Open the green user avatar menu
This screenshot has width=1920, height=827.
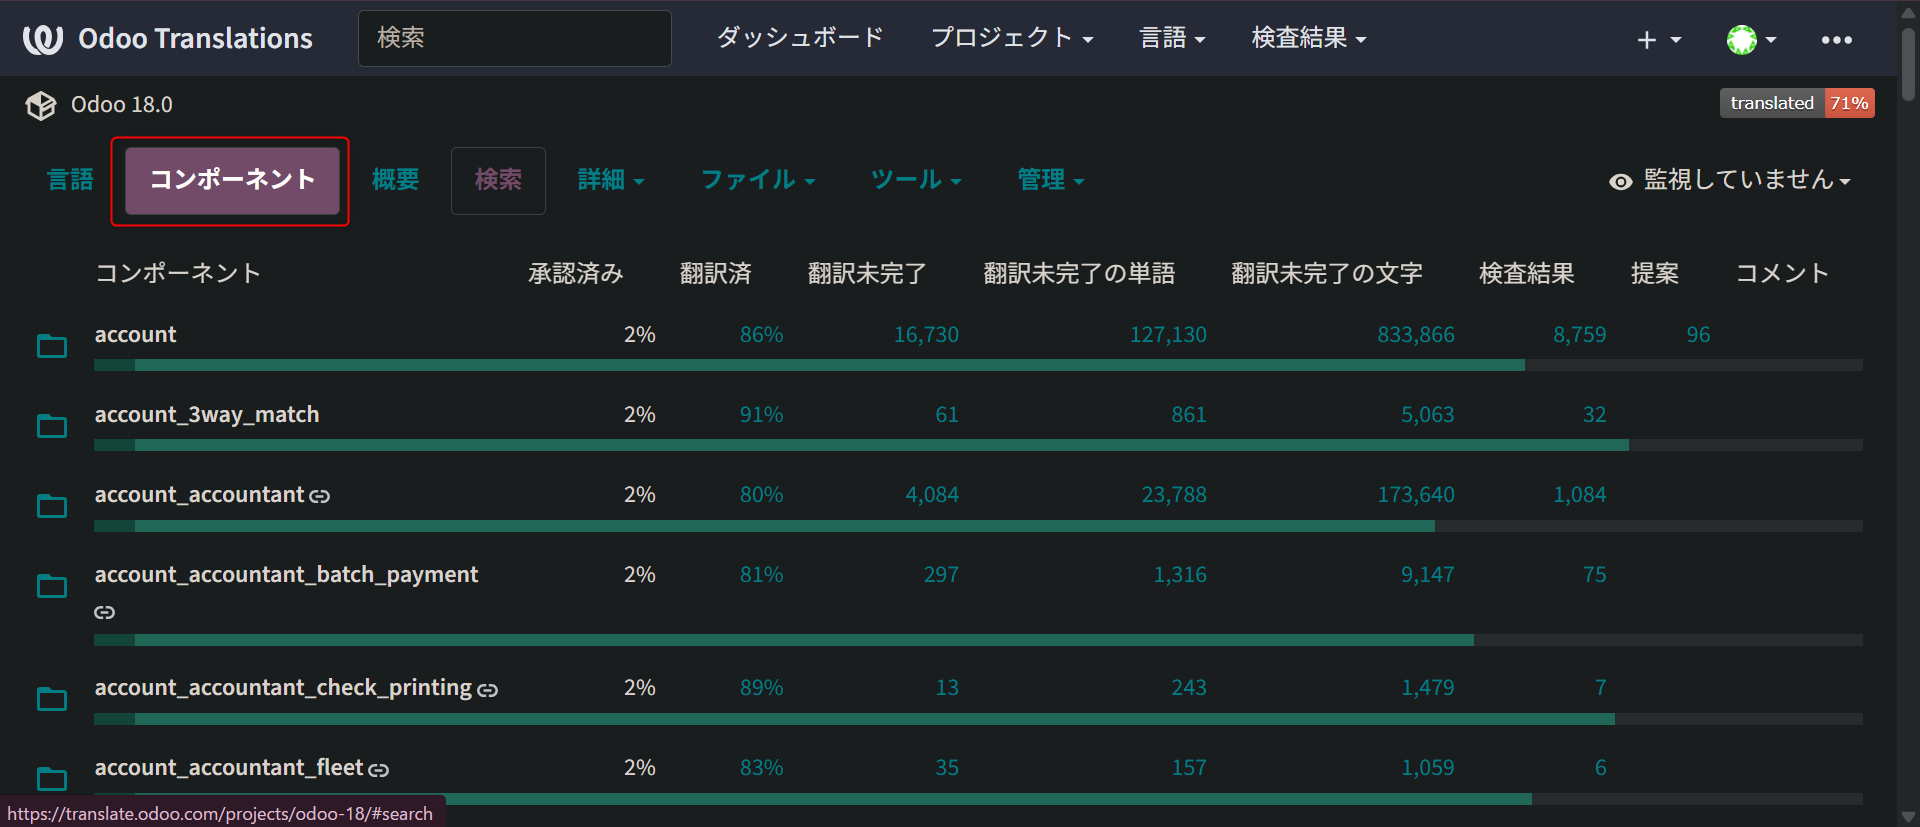(1751, 40)
